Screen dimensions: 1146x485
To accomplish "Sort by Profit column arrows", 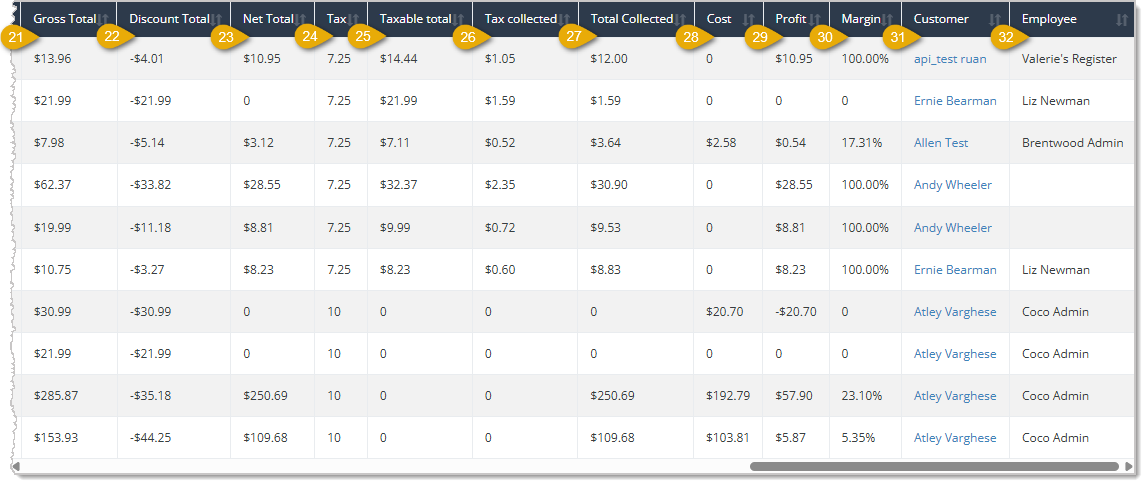I will 815,19.
